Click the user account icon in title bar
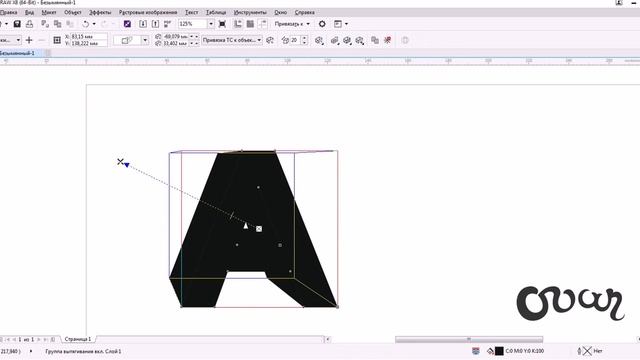640x360 pixels. tap(619, 2)
